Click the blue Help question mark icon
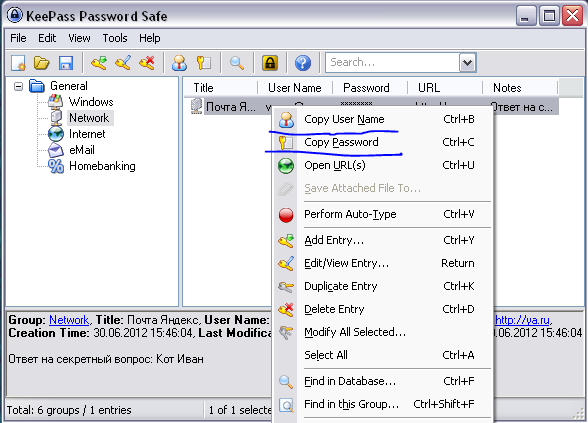The height and width of the screenshot is (423, 588). [303, 63]
